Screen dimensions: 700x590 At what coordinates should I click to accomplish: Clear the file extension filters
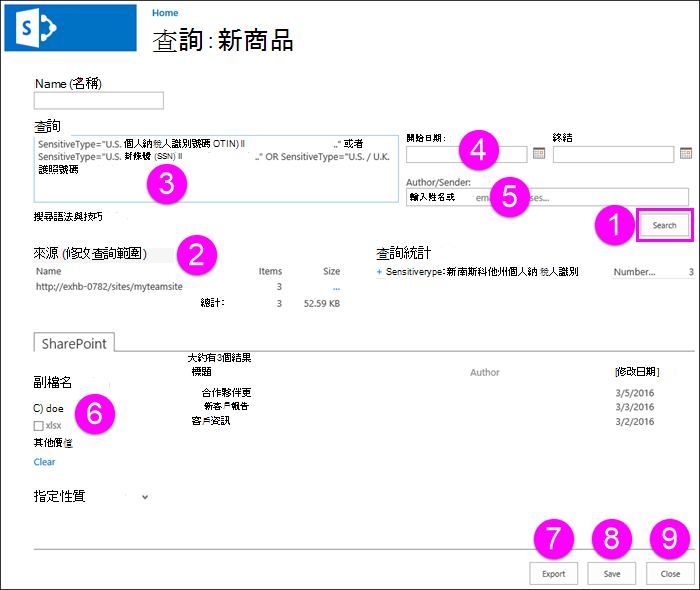(x=44, y=462)
